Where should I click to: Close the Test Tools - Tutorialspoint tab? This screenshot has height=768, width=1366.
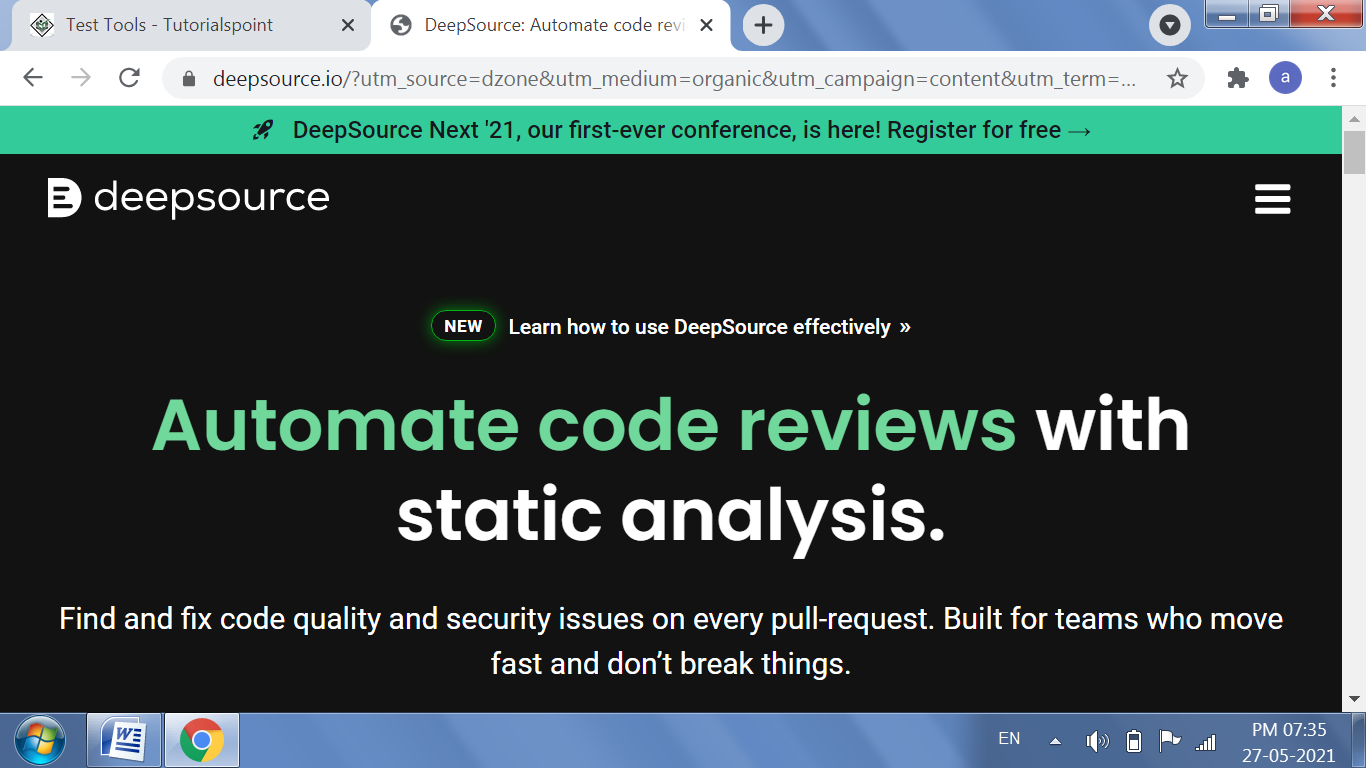click(x=348, y=25)
